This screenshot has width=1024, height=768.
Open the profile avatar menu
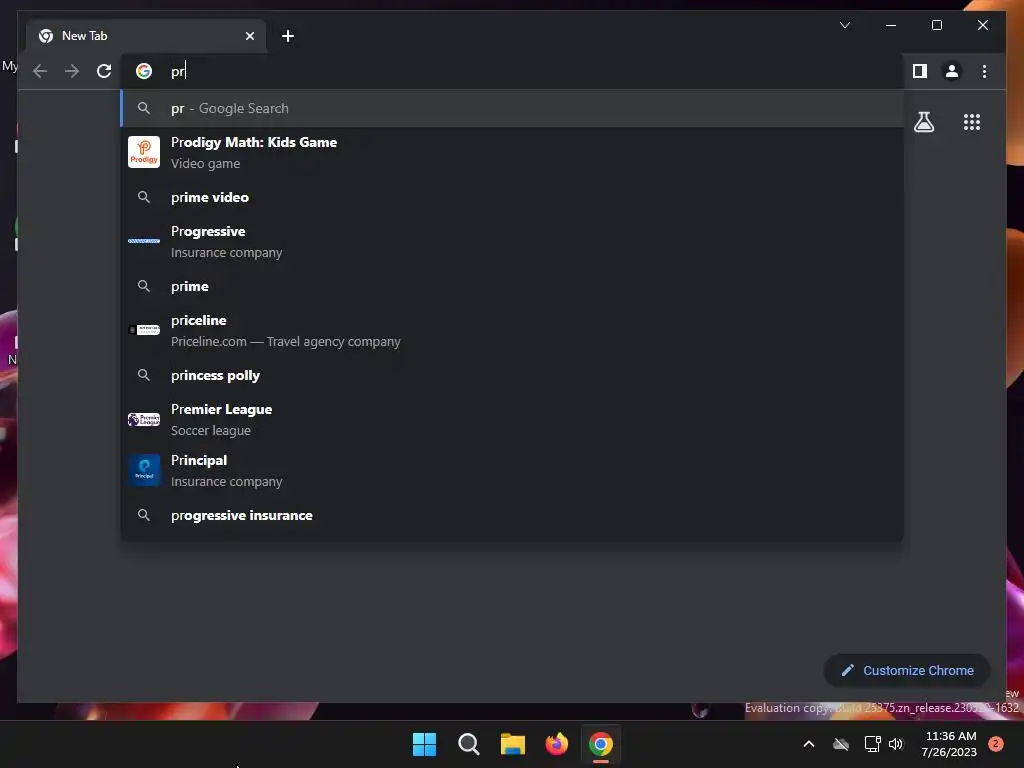tap(952, 71)
